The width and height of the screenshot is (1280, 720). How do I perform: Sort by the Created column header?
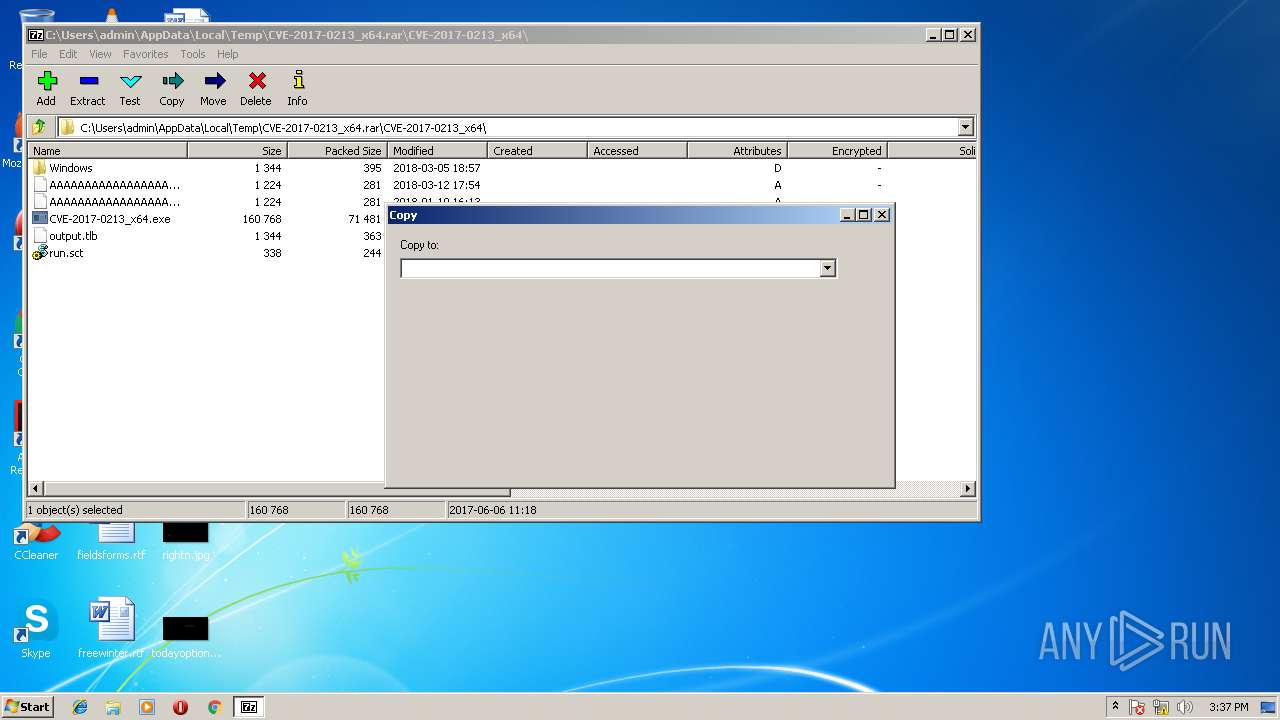point(537,151)
